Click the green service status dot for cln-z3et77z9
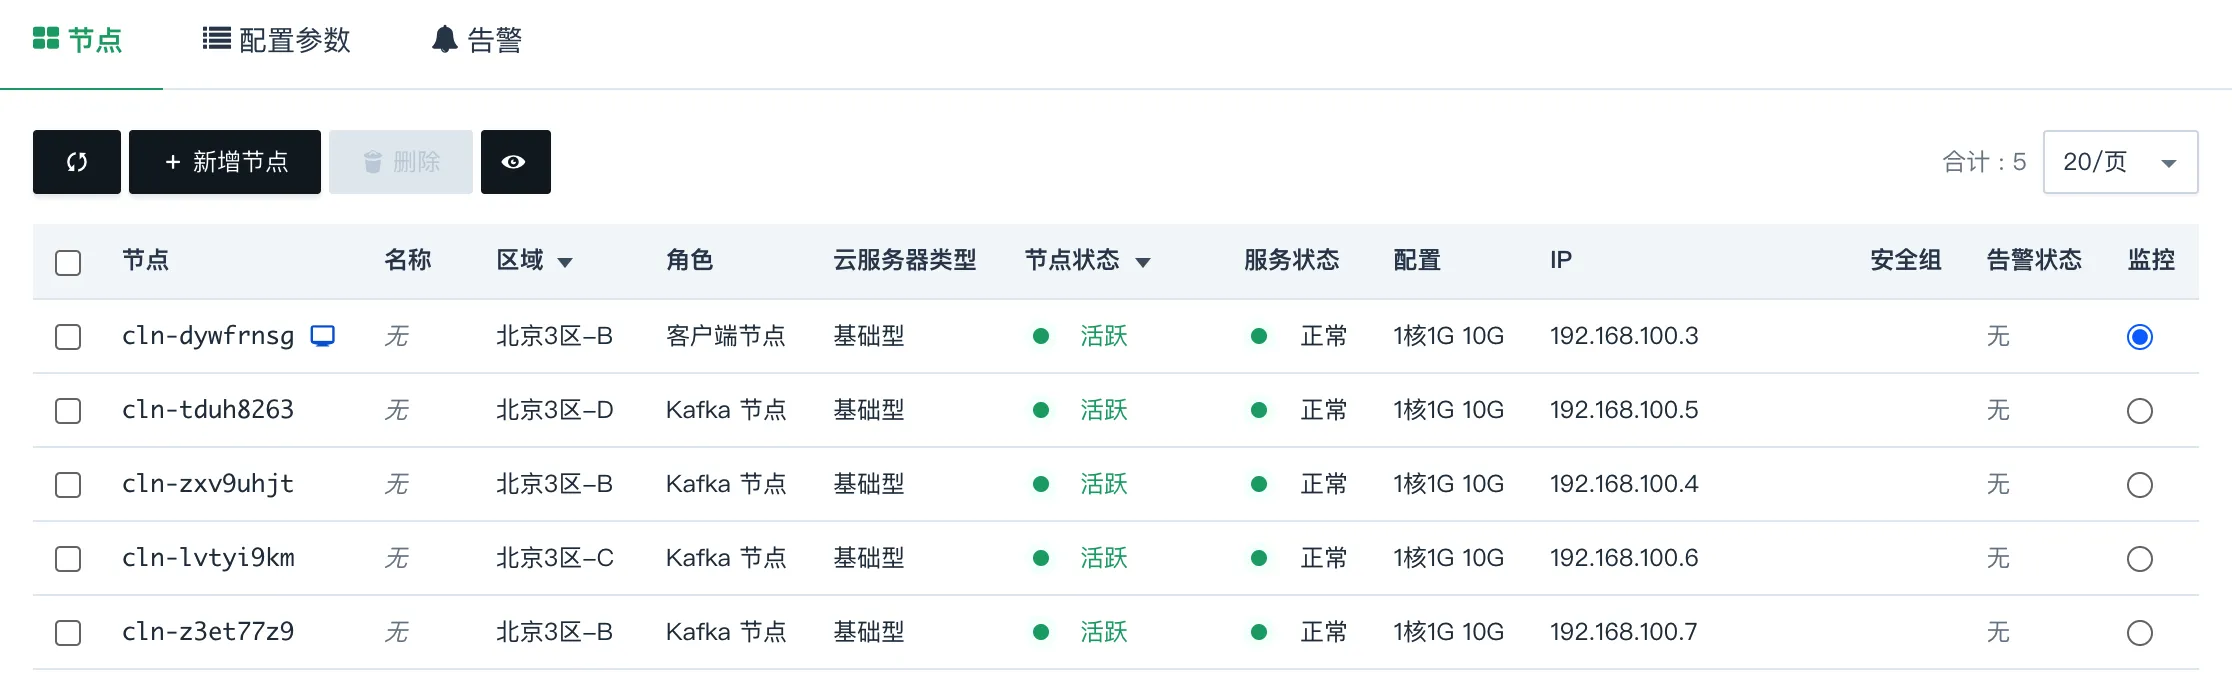The width and height of the screenshot is (2232, 678). [x=1259, y=632]
